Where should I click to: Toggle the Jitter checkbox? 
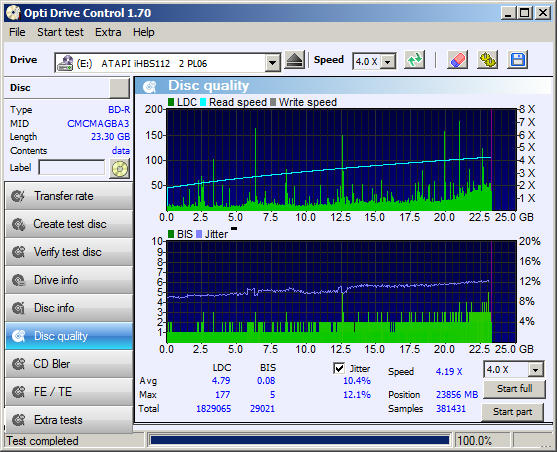(x=339, y=368)
